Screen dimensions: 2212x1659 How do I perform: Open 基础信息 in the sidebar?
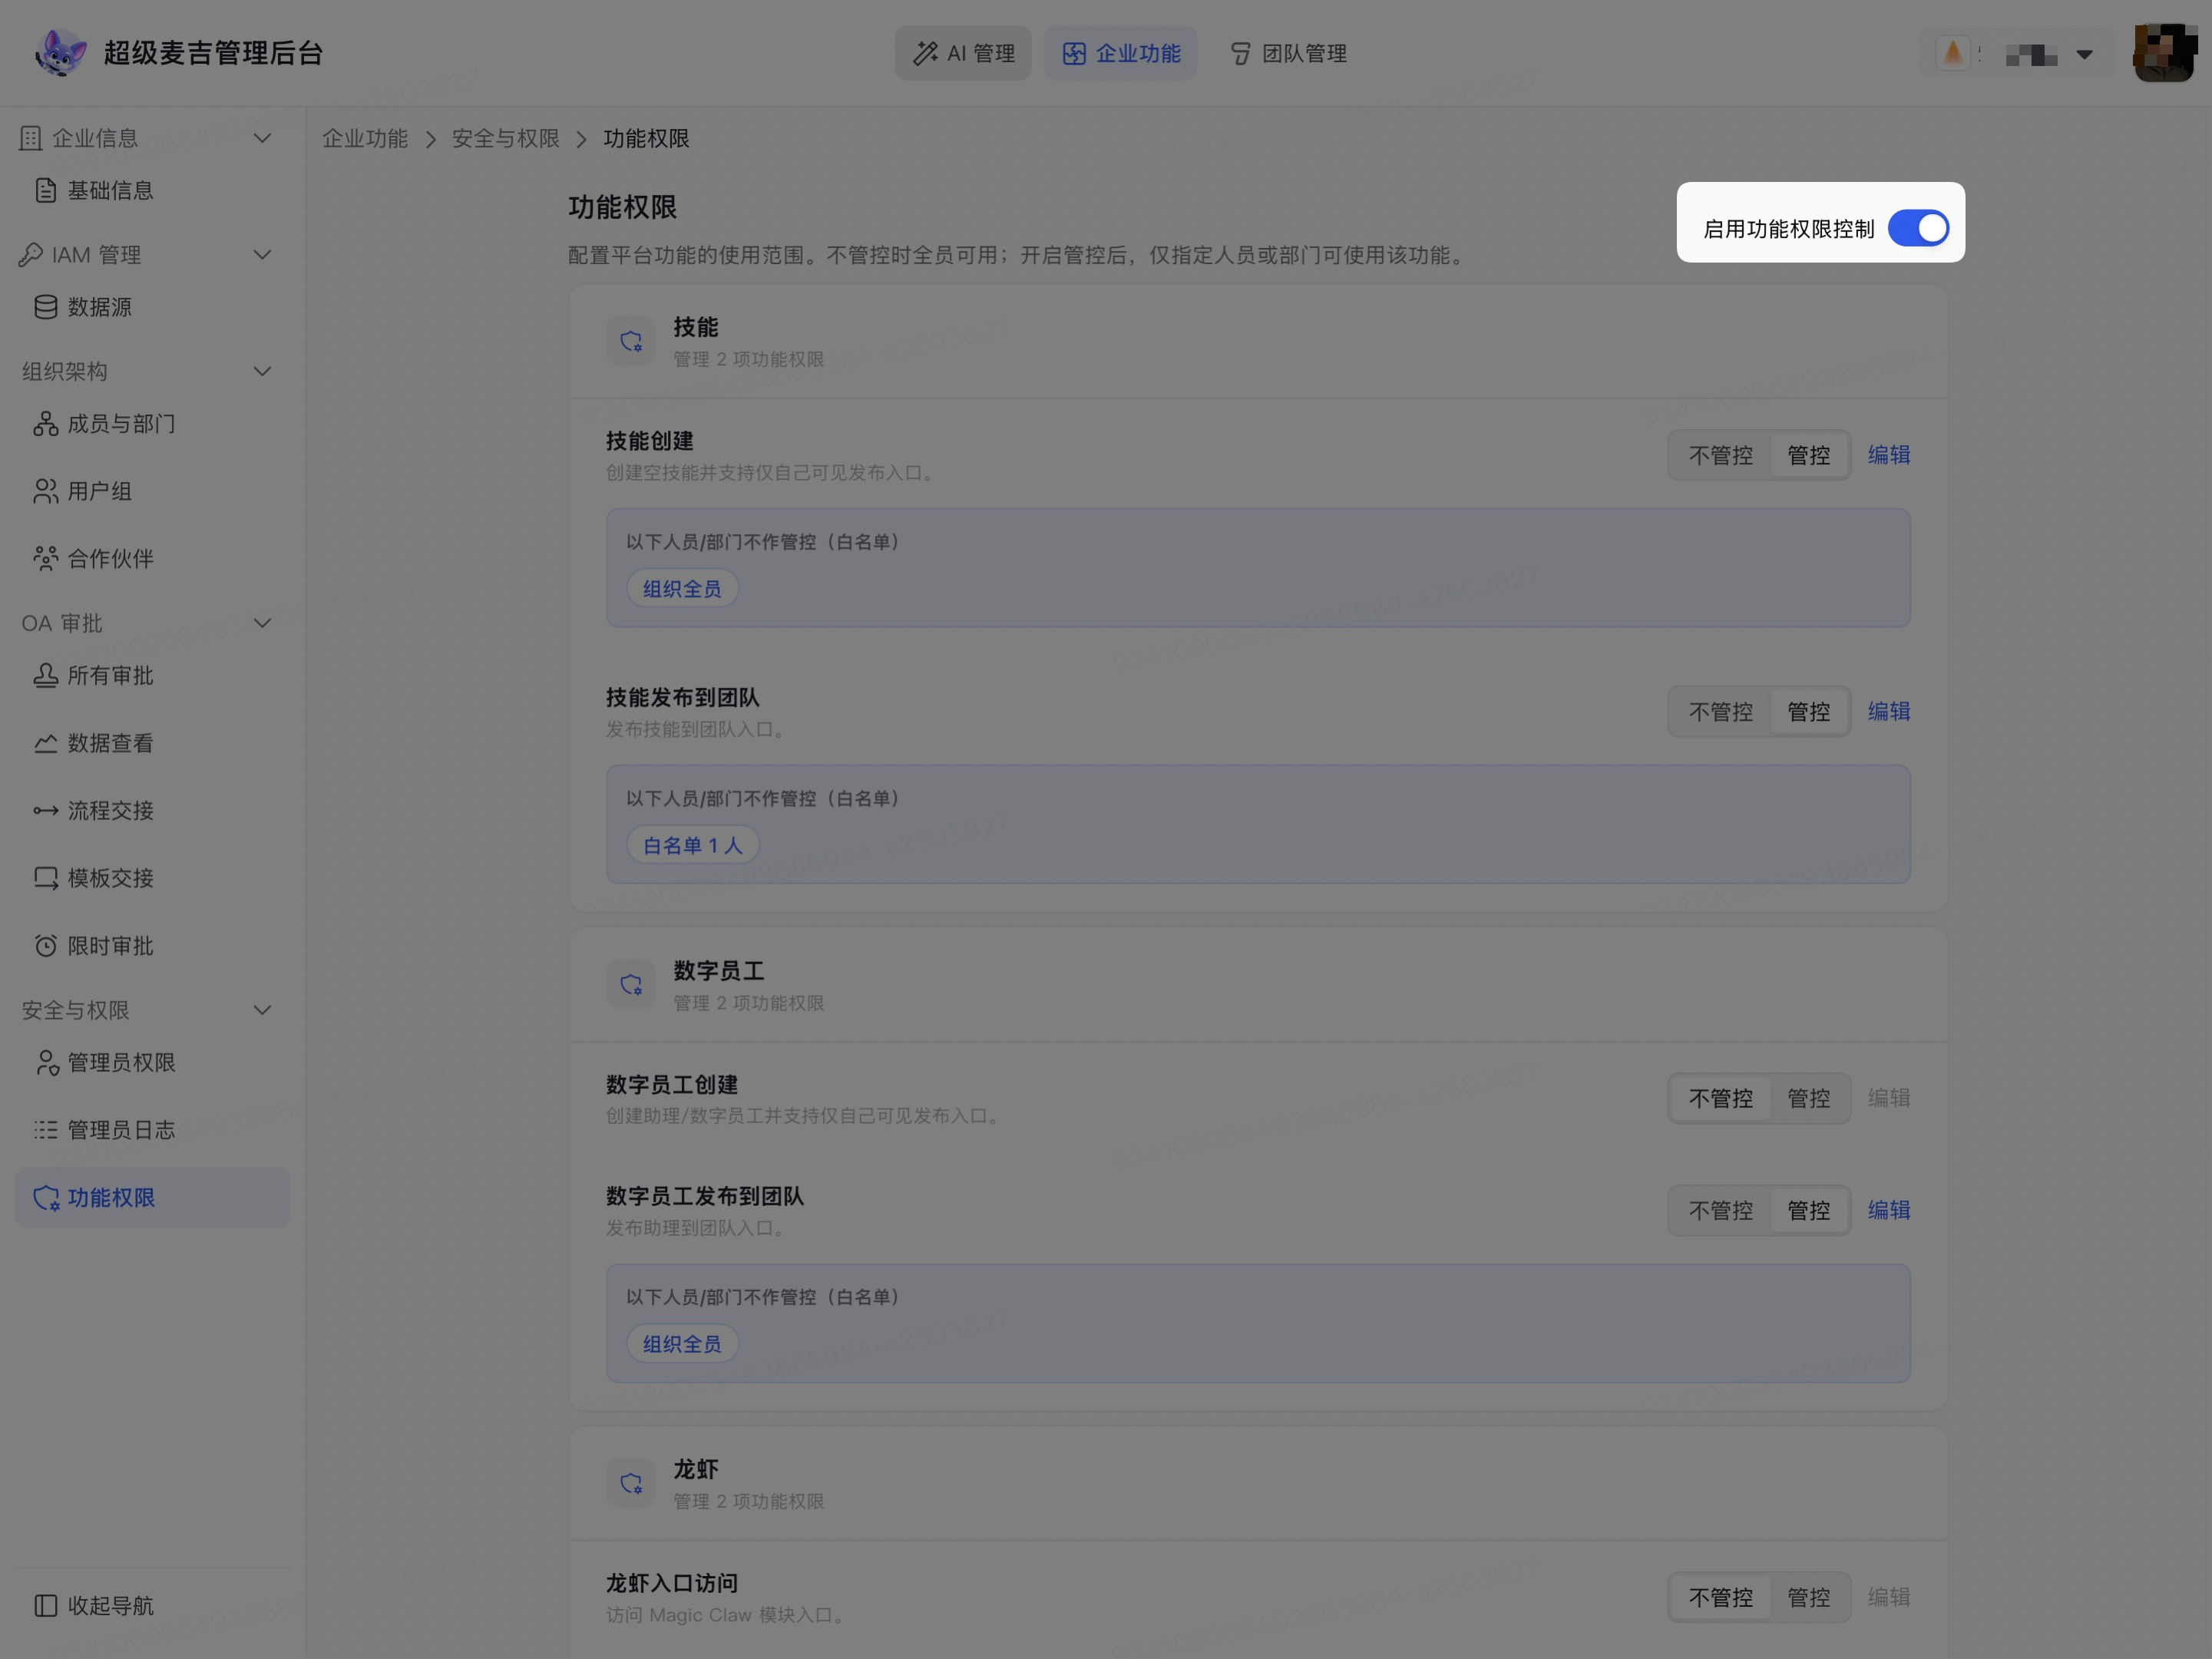[152, 190]
